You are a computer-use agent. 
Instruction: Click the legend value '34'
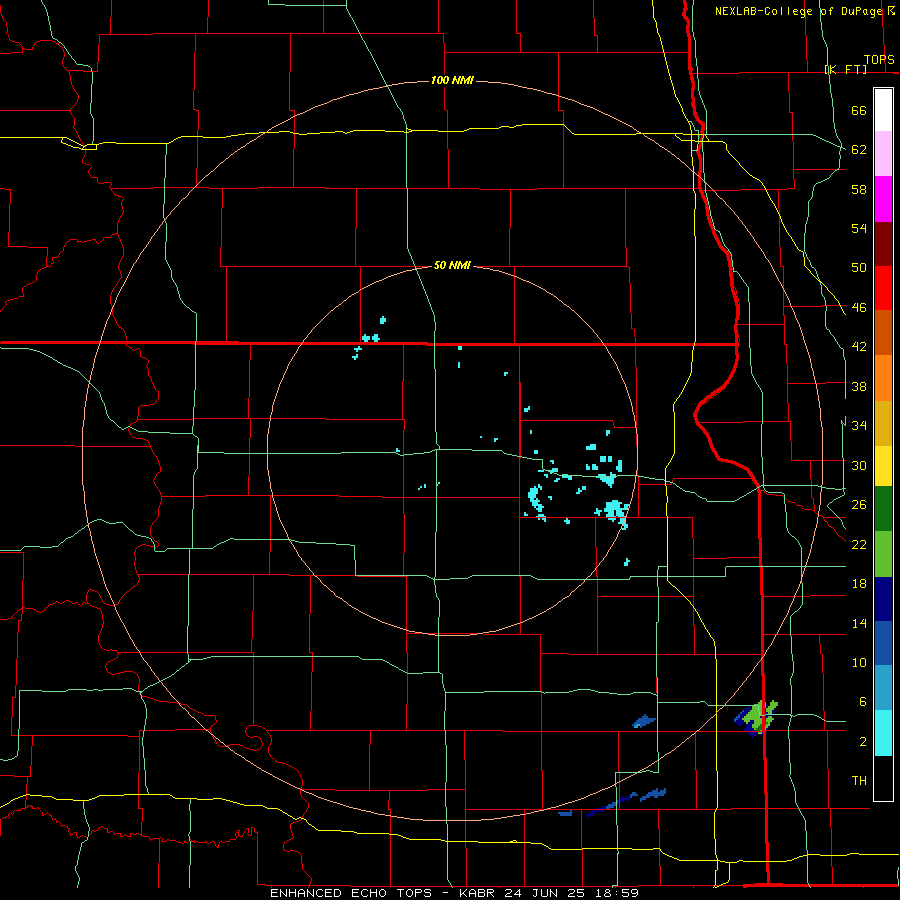coord(859,426)
